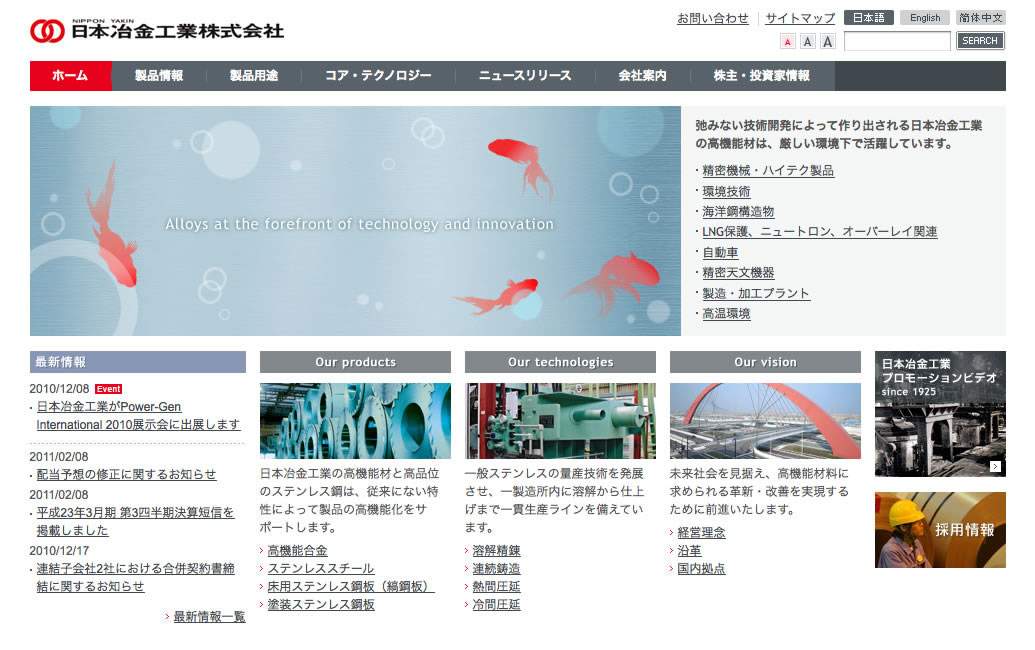Select the medium font size A icon
Viewport: 1035px width, 650px height.
(807, 42)
